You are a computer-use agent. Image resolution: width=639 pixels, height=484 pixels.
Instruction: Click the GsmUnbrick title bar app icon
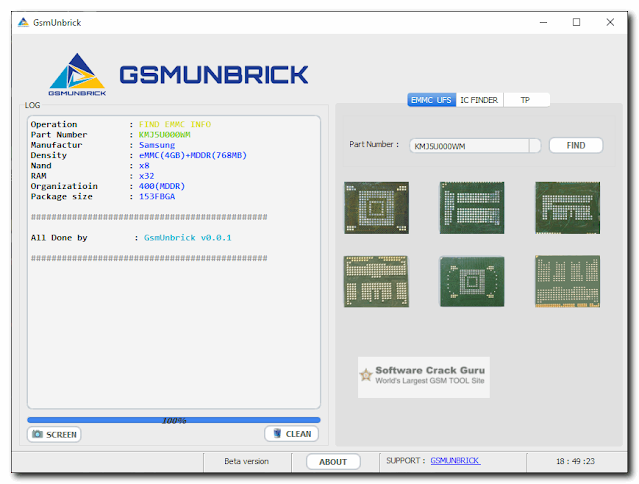pos(23,22)
